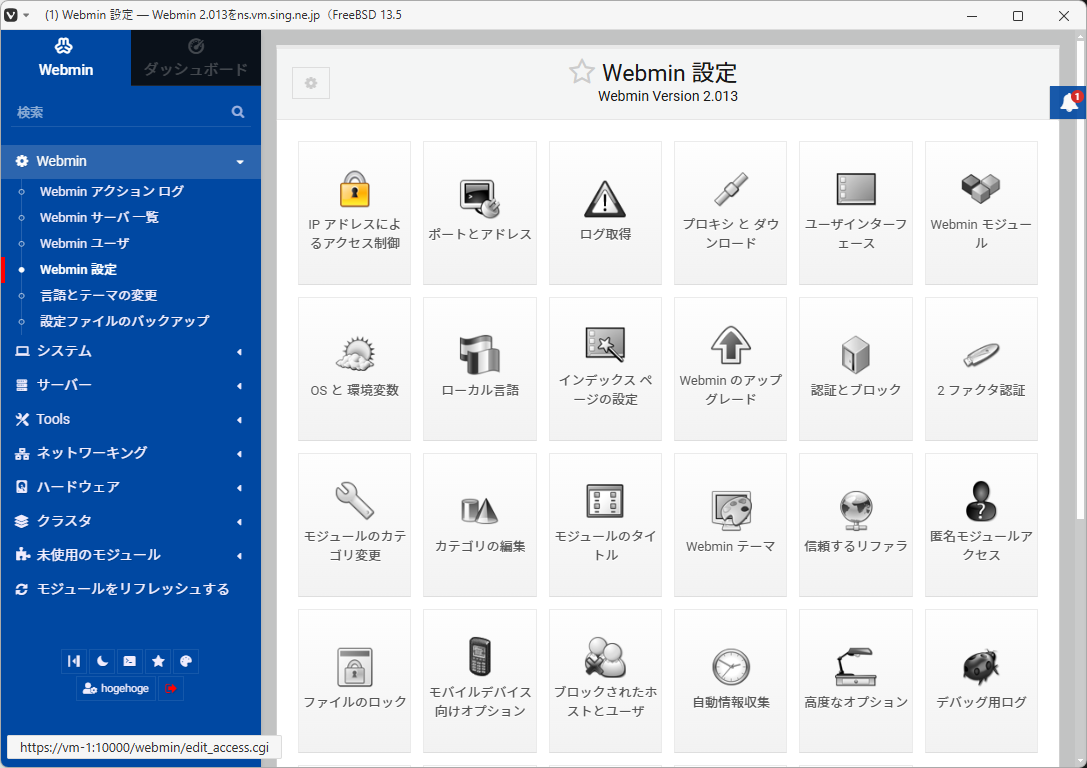Open OS と 環境変数 tile

pos(354,369)
